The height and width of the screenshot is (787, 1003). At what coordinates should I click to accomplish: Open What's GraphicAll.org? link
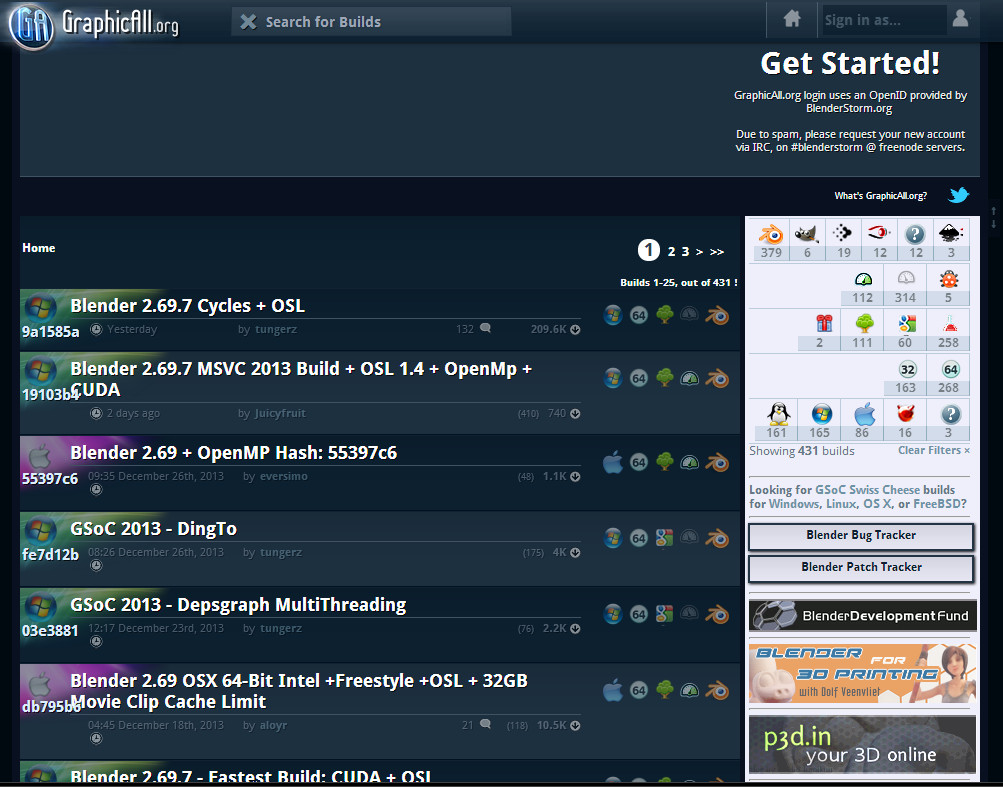(x=880, y=196)
